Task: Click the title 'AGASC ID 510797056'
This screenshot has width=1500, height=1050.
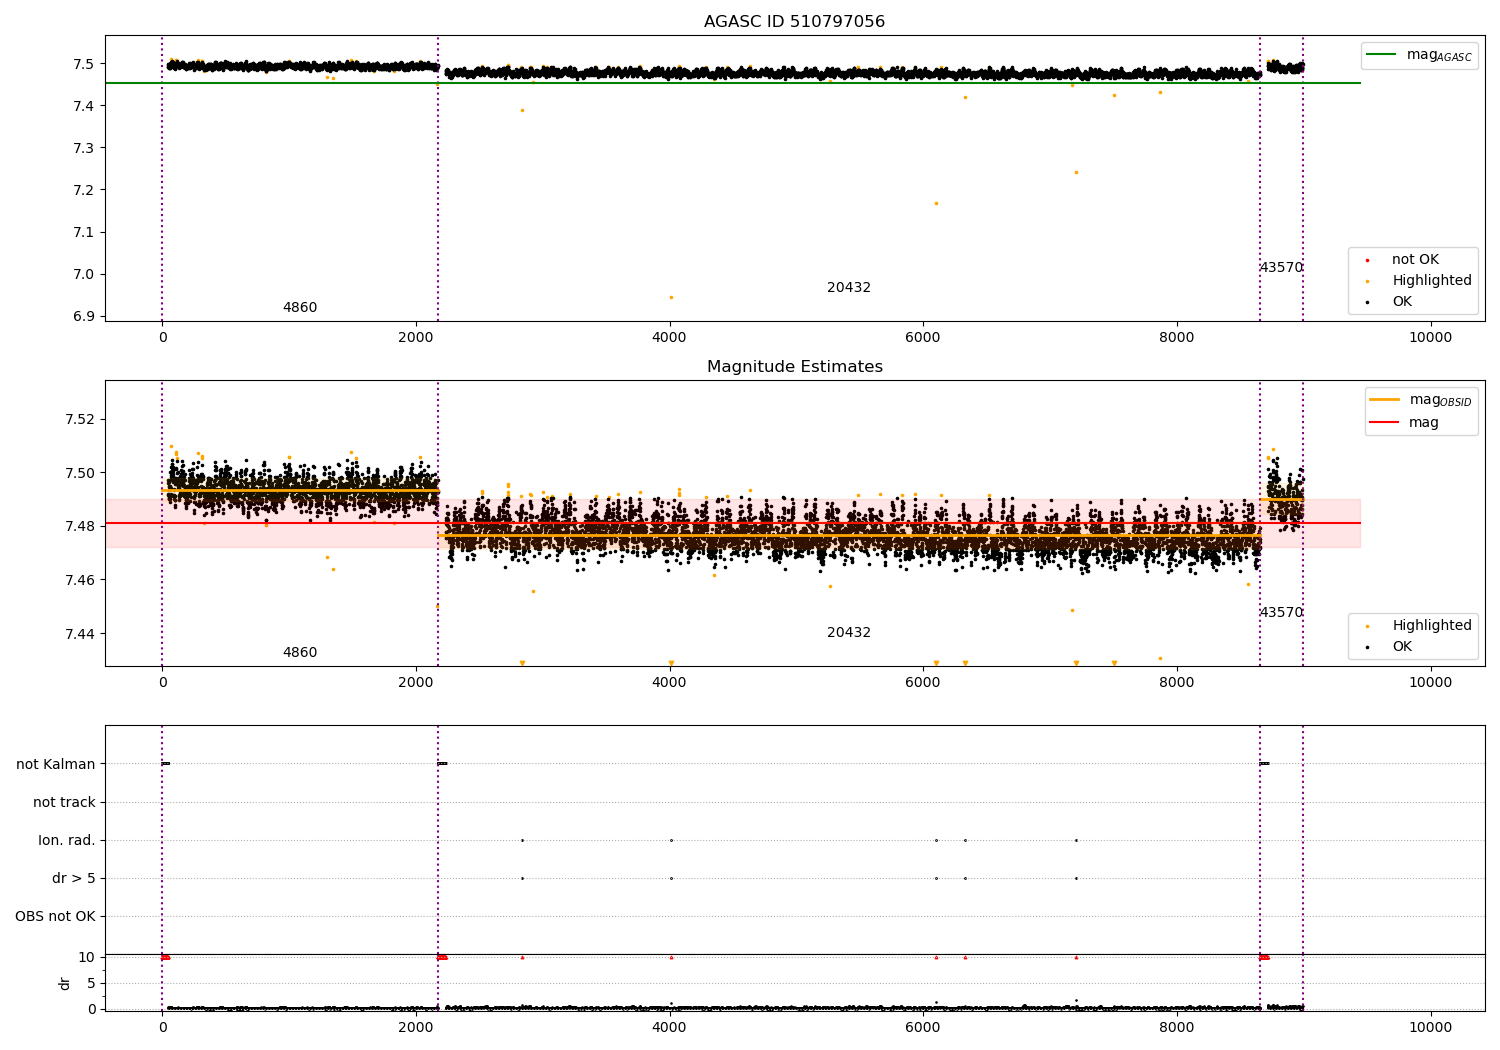Action: [x=794, y=22]
